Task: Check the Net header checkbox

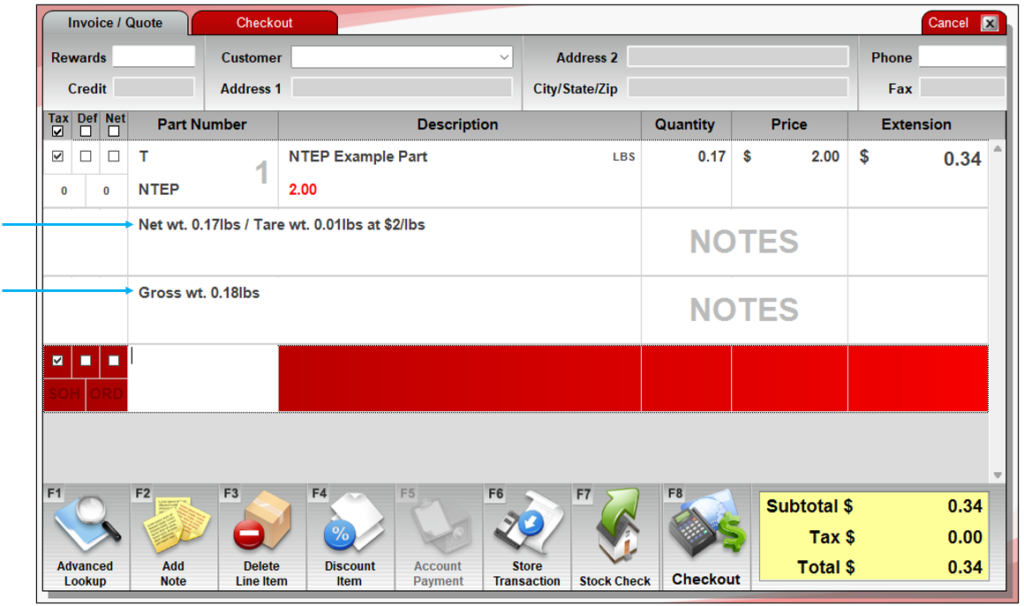Action: click(114, 131)
